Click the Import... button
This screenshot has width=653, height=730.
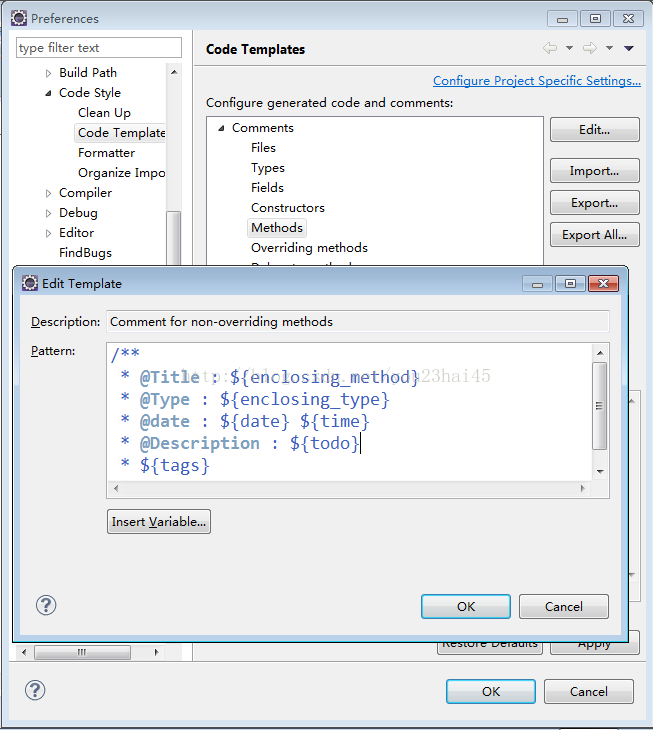tap(594, 171)
